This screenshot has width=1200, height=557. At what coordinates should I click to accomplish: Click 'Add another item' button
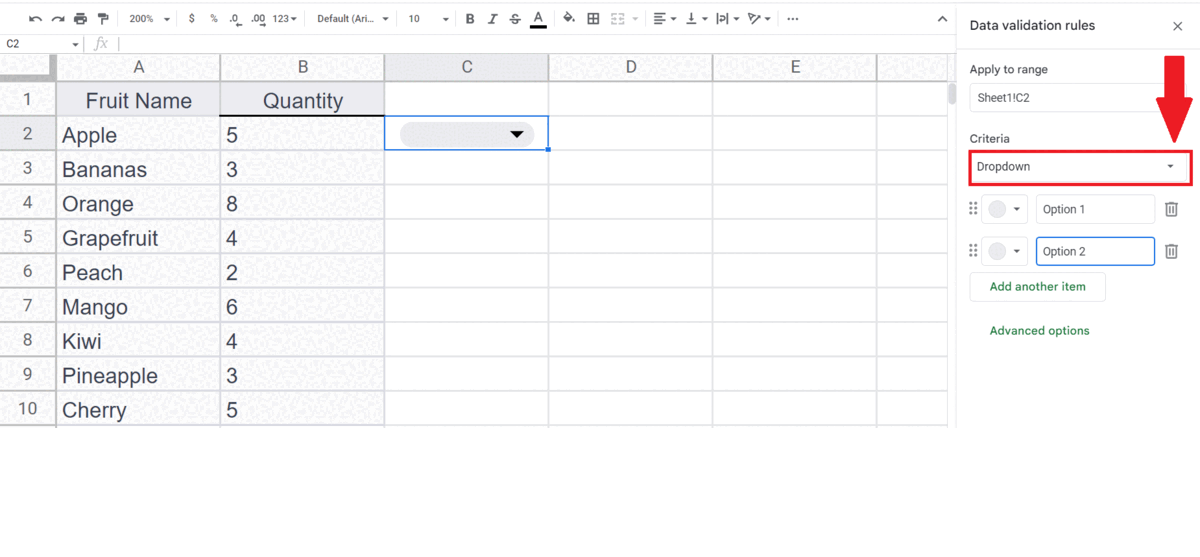pyautogui.click(x=1037, y=286)
